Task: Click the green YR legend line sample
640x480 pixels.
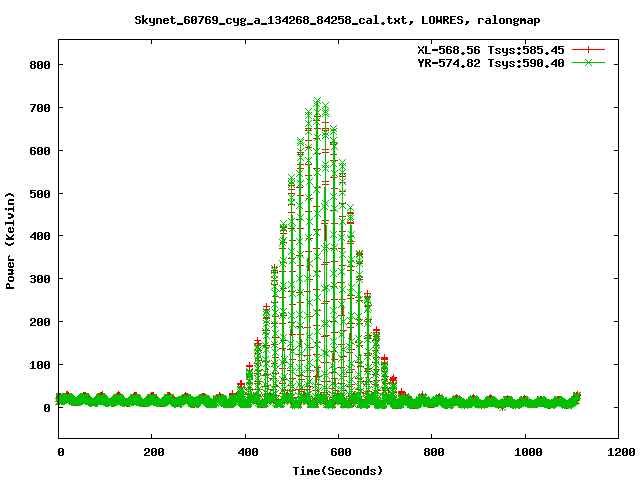Action: click(588, 63)
